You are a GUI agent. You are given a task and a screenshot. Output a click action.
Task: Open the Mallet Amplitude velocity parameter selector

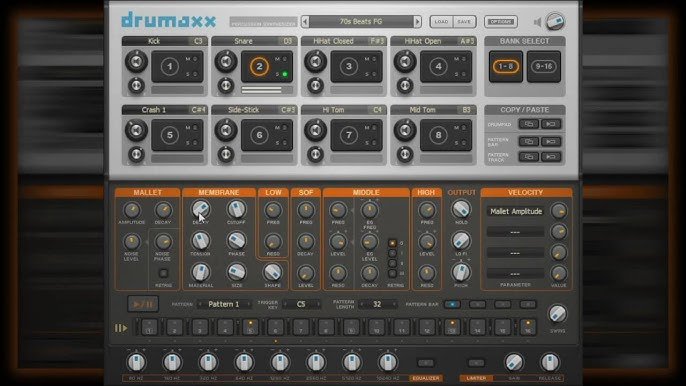pos(515,211)
